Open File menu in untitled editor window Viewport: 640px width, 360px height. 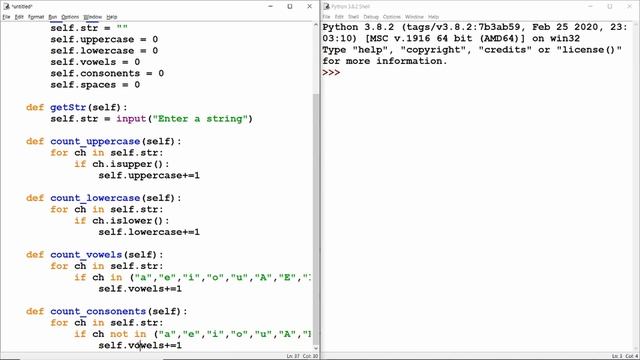click(x=6, y=17)
